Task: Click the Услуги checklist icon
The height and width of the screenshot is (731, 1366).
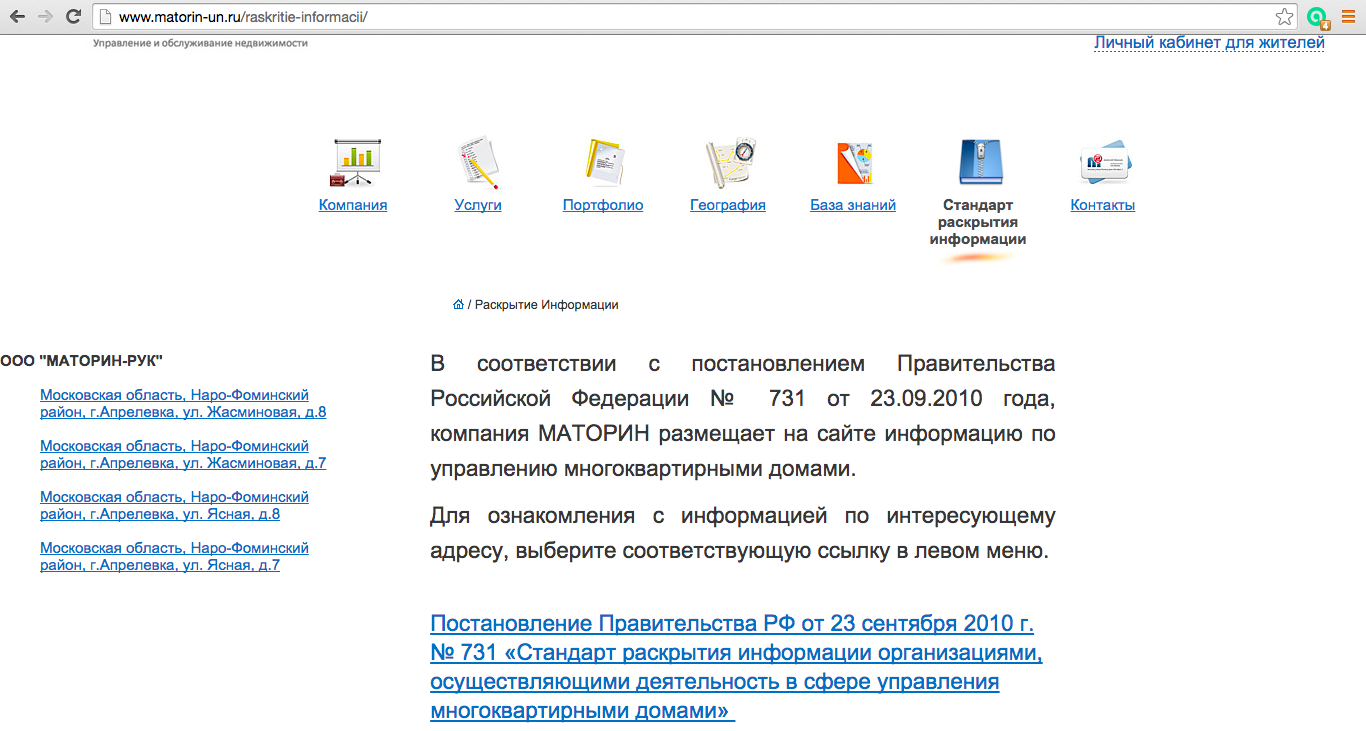Action: 478,162
